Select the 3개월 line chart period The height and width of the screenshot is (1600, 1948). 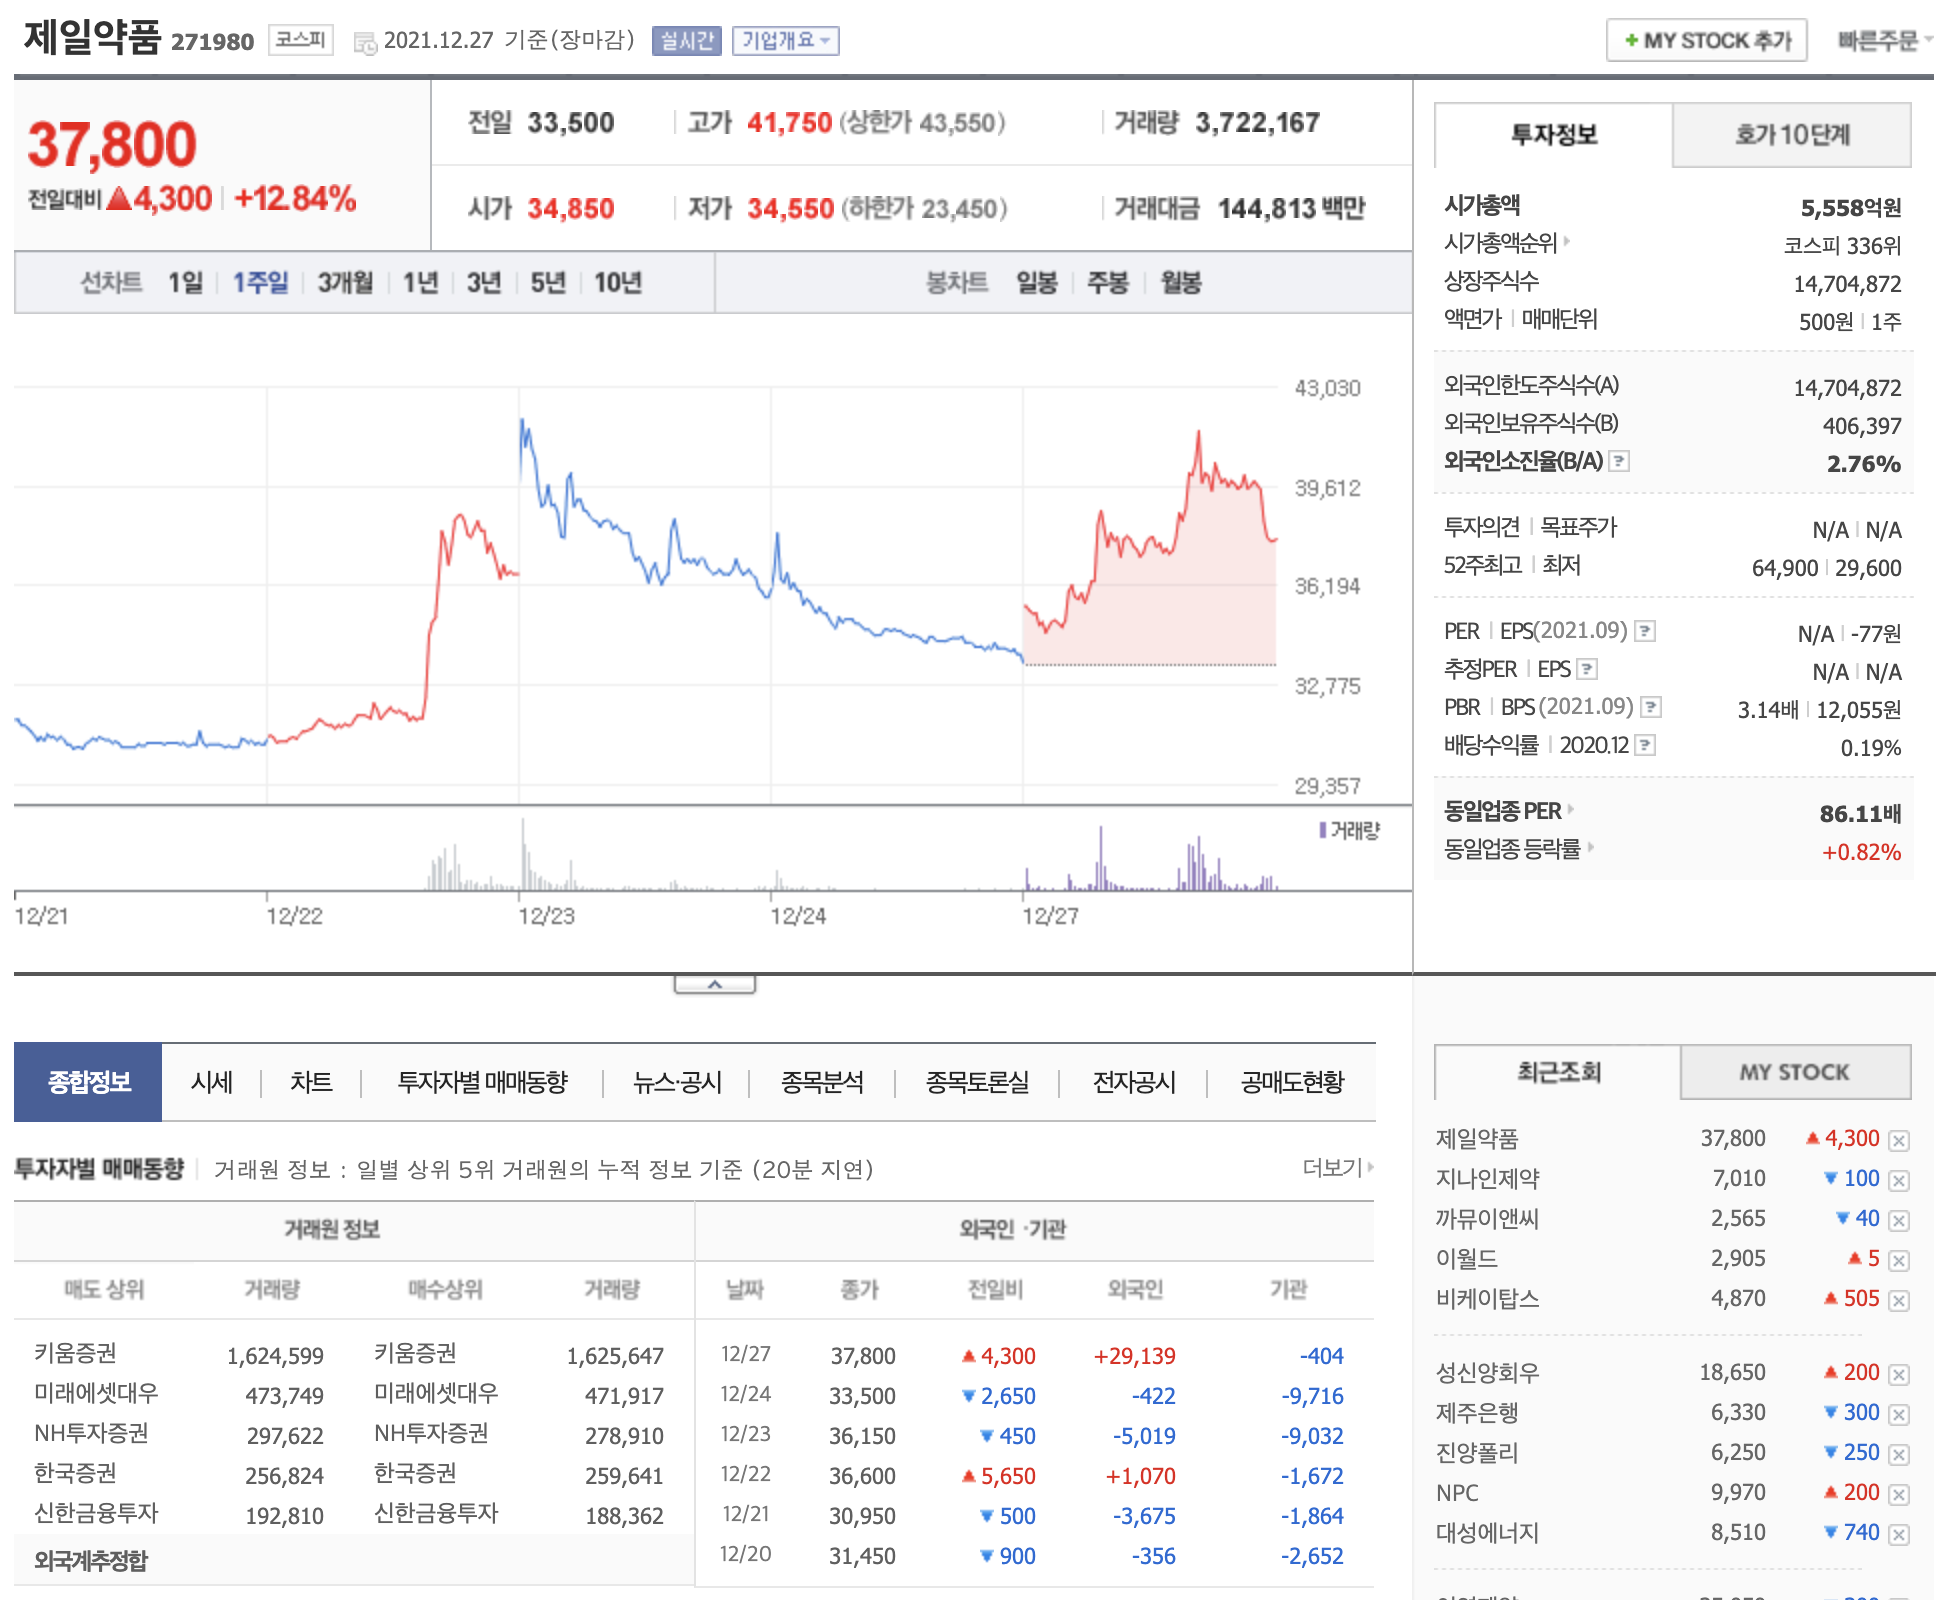pyautogui.click(x=345, y=283)
